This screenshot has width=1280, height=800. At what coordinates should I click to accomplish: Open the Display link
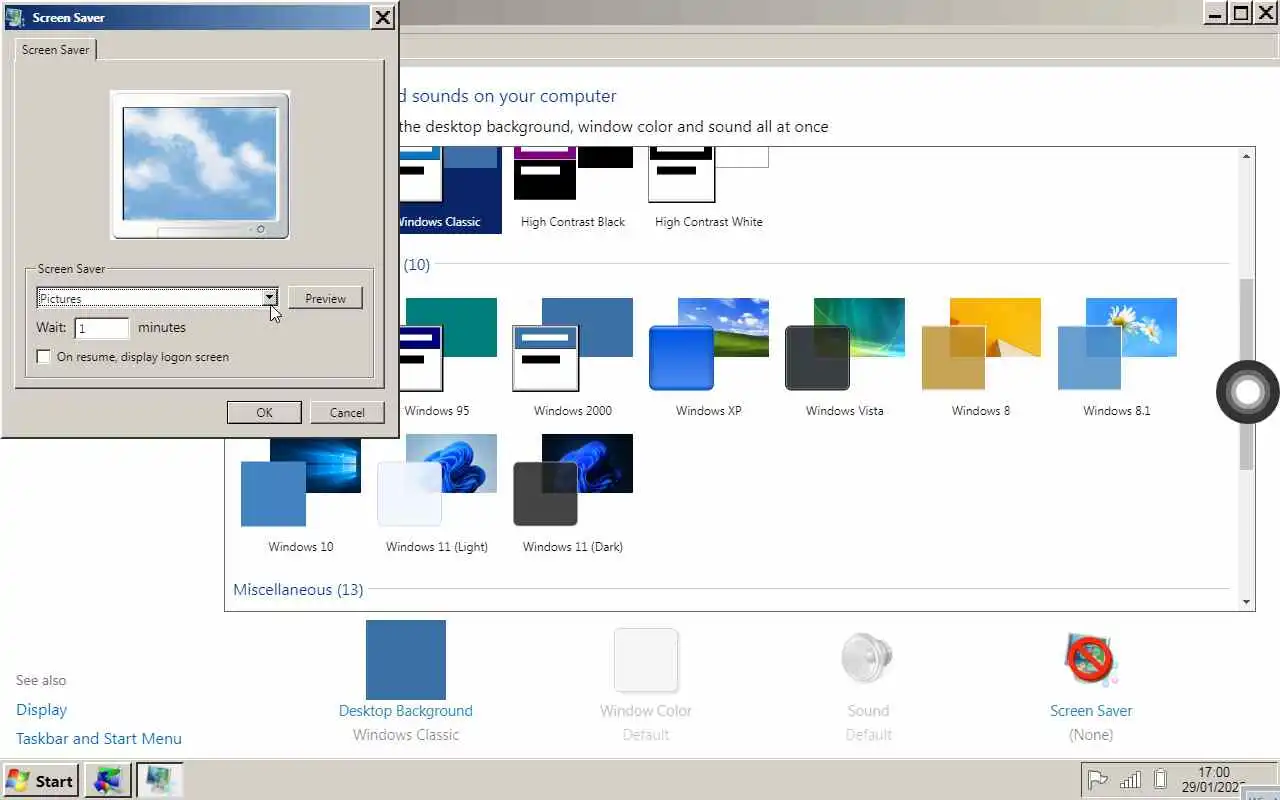(41, 709)
